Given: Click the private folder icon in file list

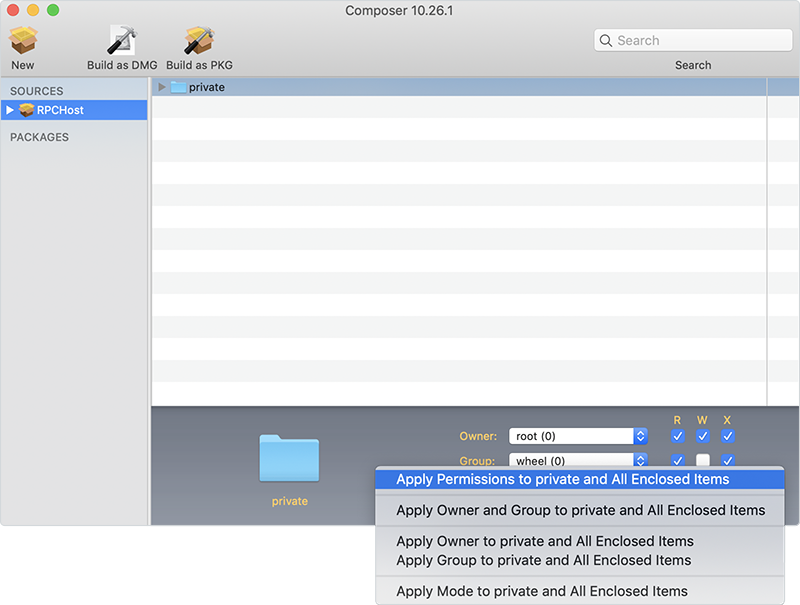Looking at the screenshot, I should (178, 87).
